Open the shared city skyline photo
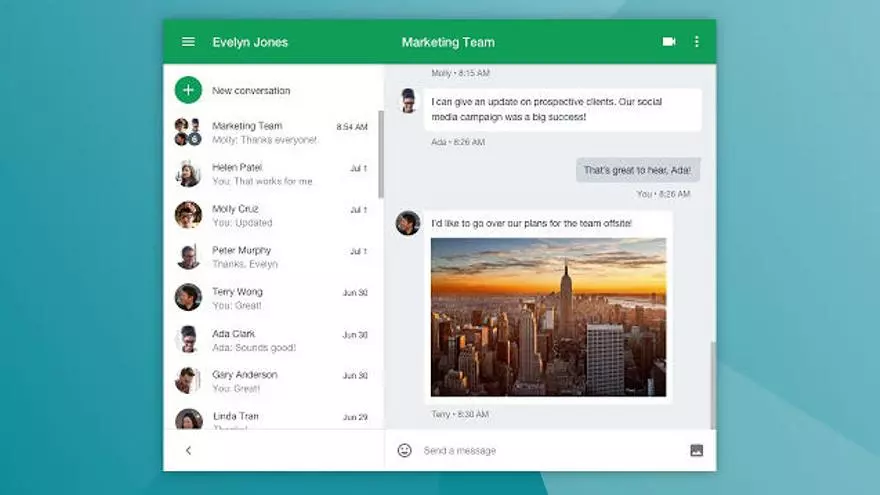 click(548, 316)
